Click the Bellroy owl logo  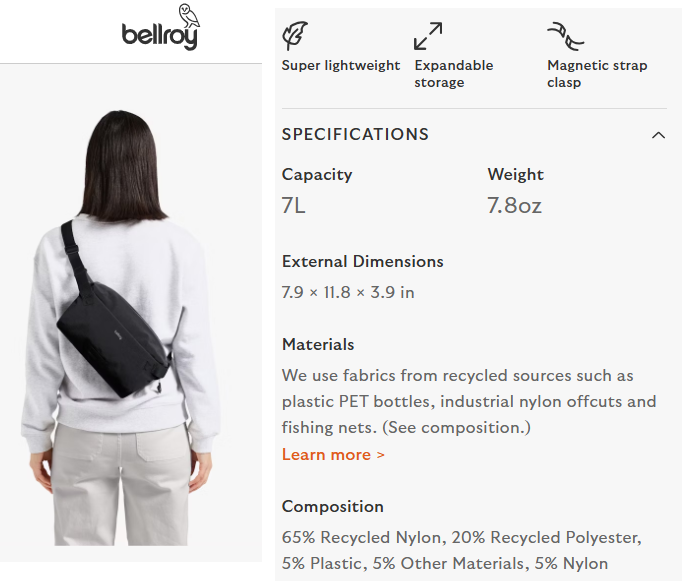click(x=161, y=27)
